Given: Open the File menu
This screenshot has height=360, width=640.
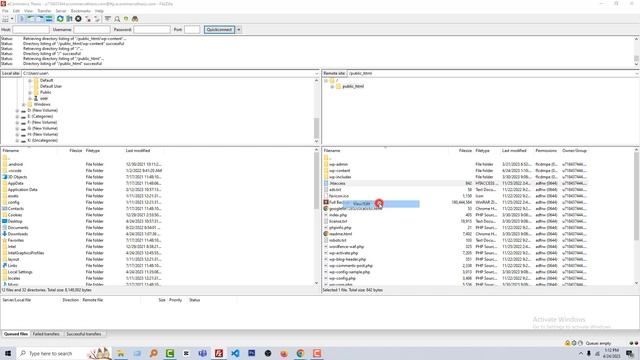Looking at the screenshot, I should pos(5,11).
